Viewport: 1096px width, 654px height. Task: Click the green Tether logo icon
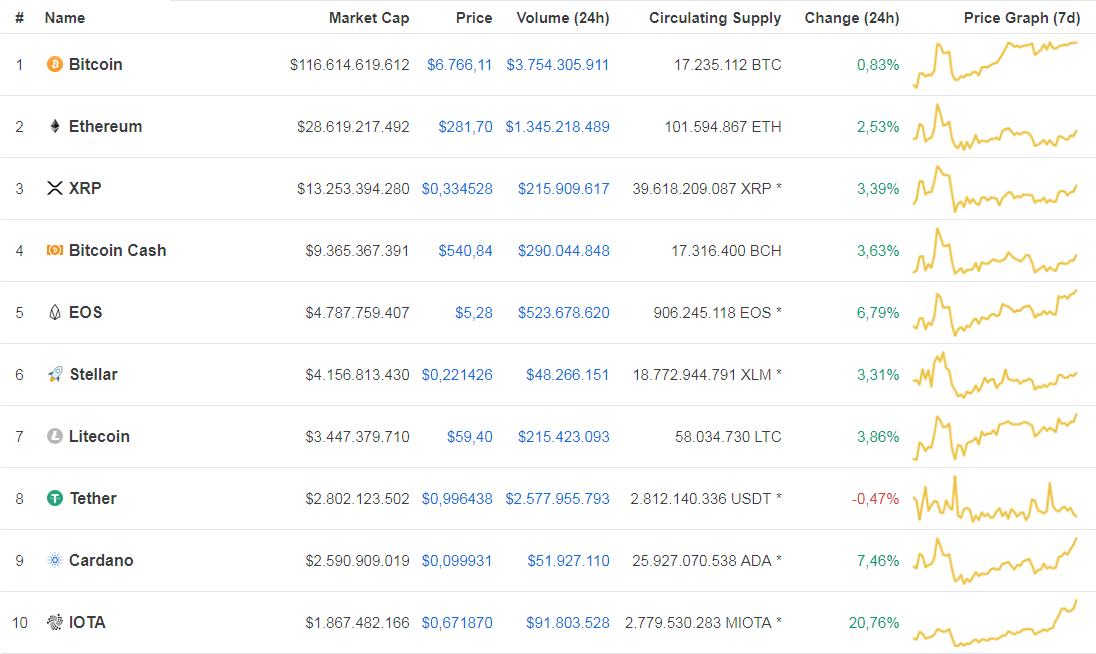(x=55, y=498)
